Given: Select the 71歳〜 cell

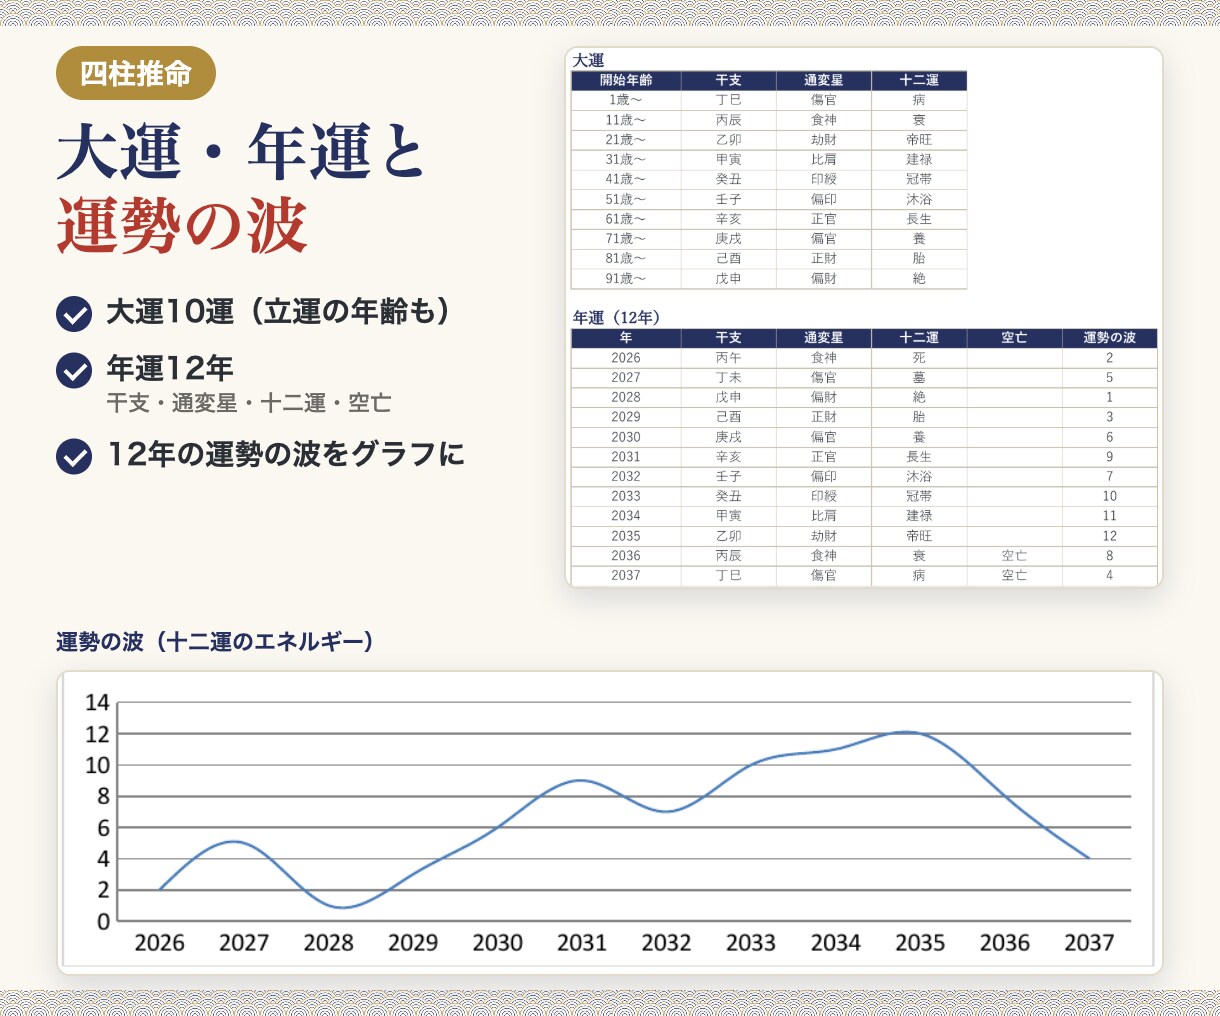Looking at the screenshot, I should click(626, 239).
